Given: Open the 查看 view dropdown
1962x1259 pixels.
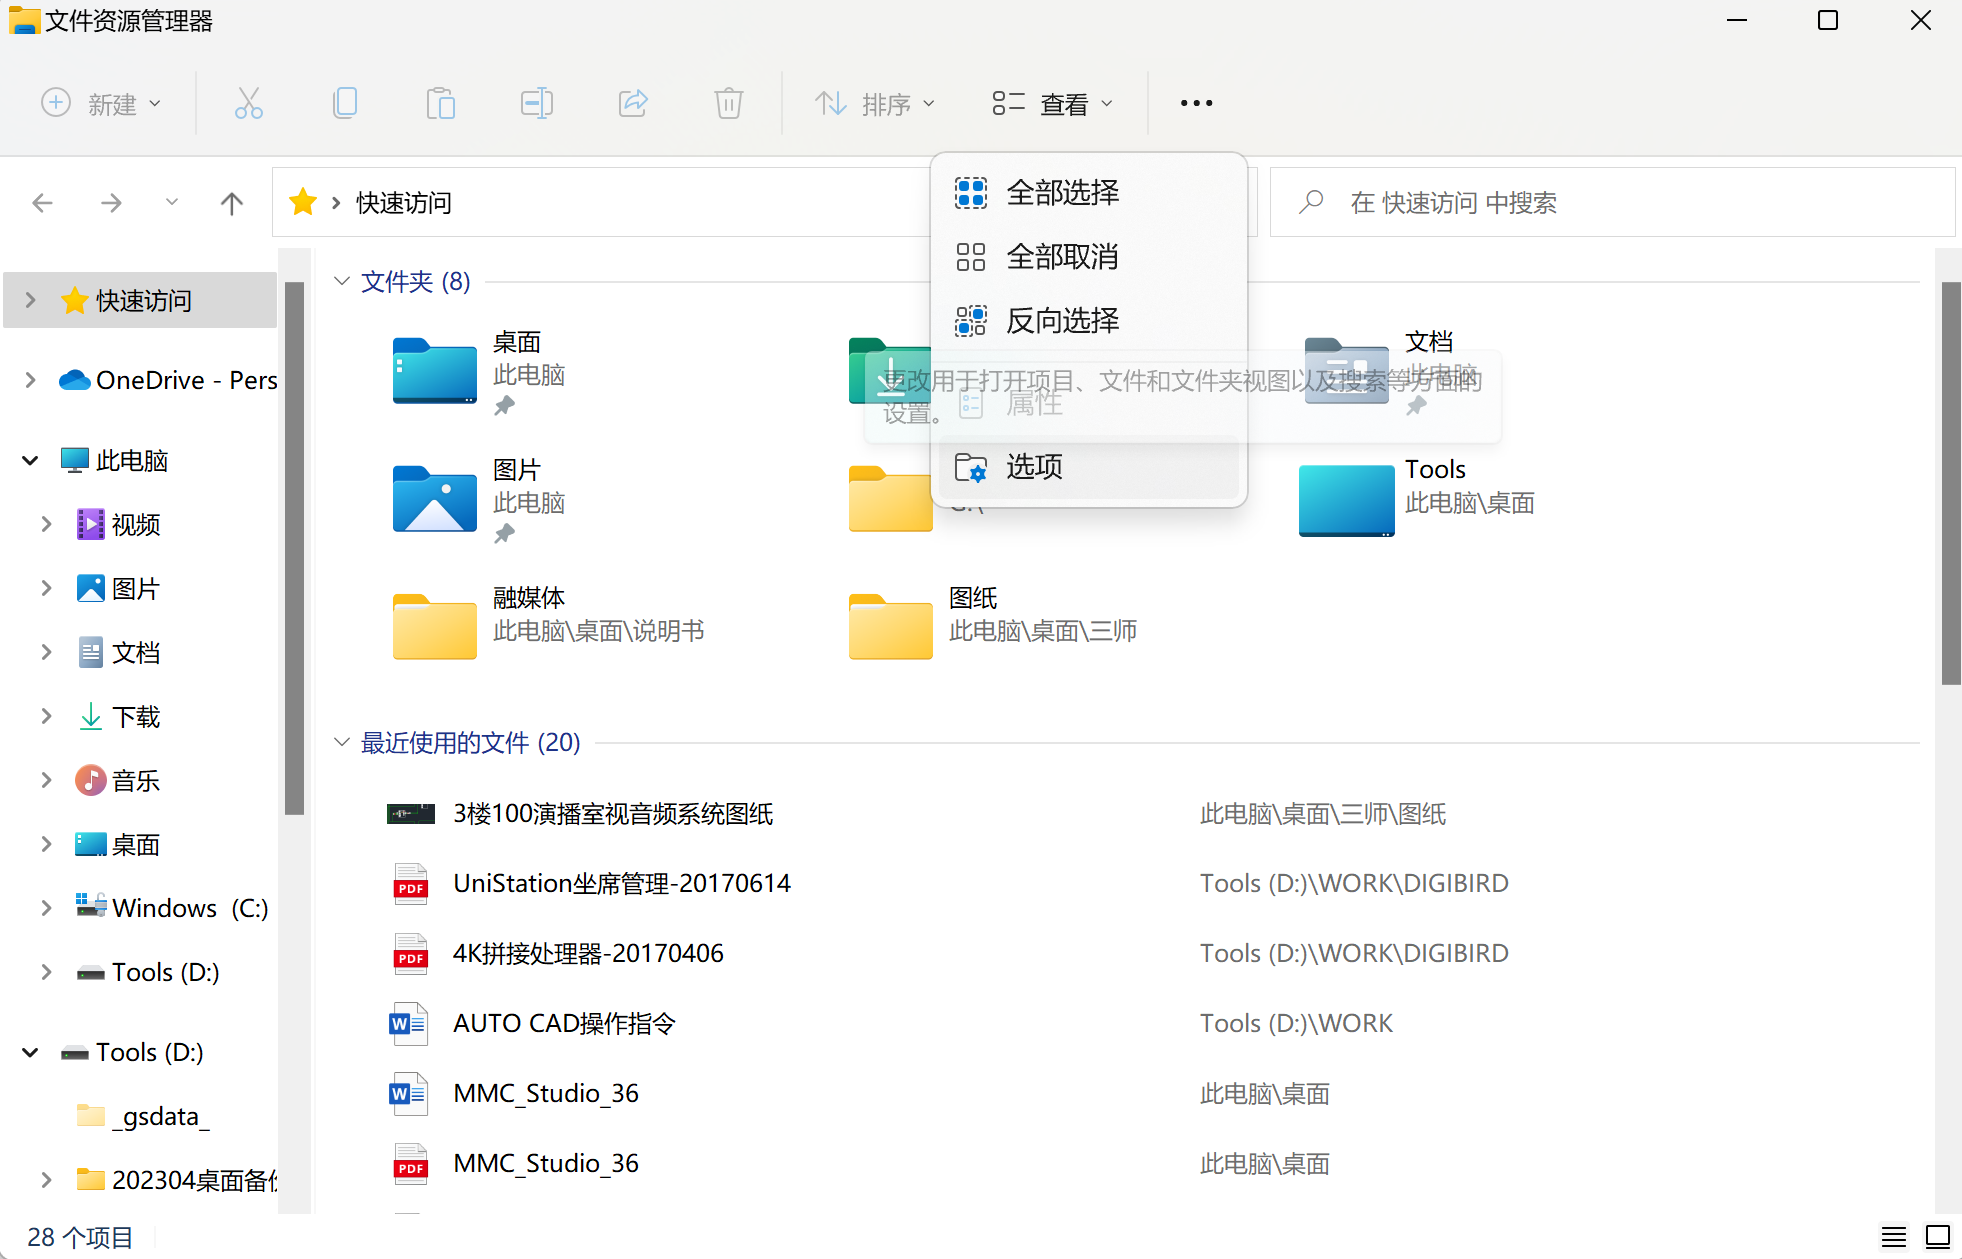Looking at the screenshot, I should click(x=1053, y=103).
